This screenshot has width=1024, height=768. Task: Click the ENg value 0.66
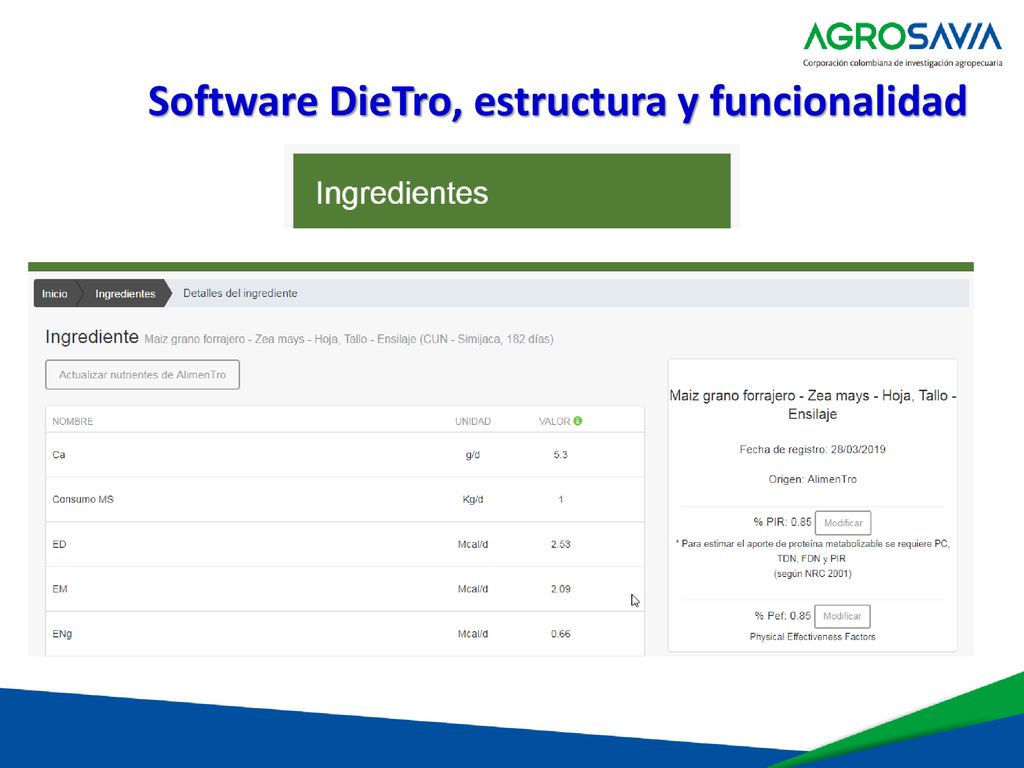tap(560, 634)
